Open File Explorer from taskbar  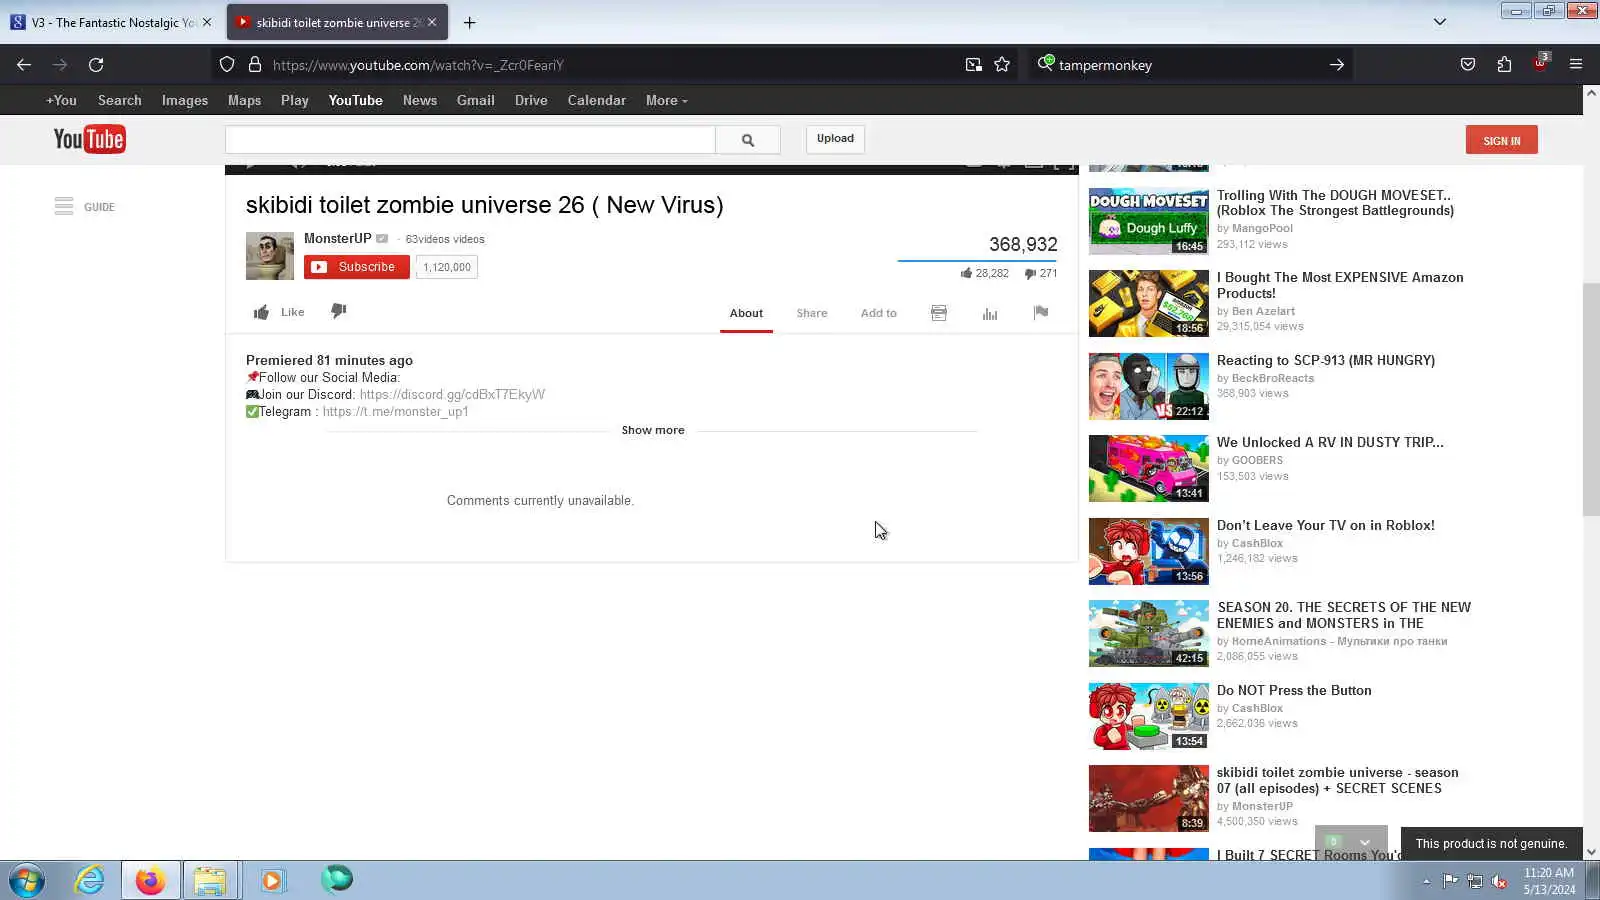tap(210, 880)
